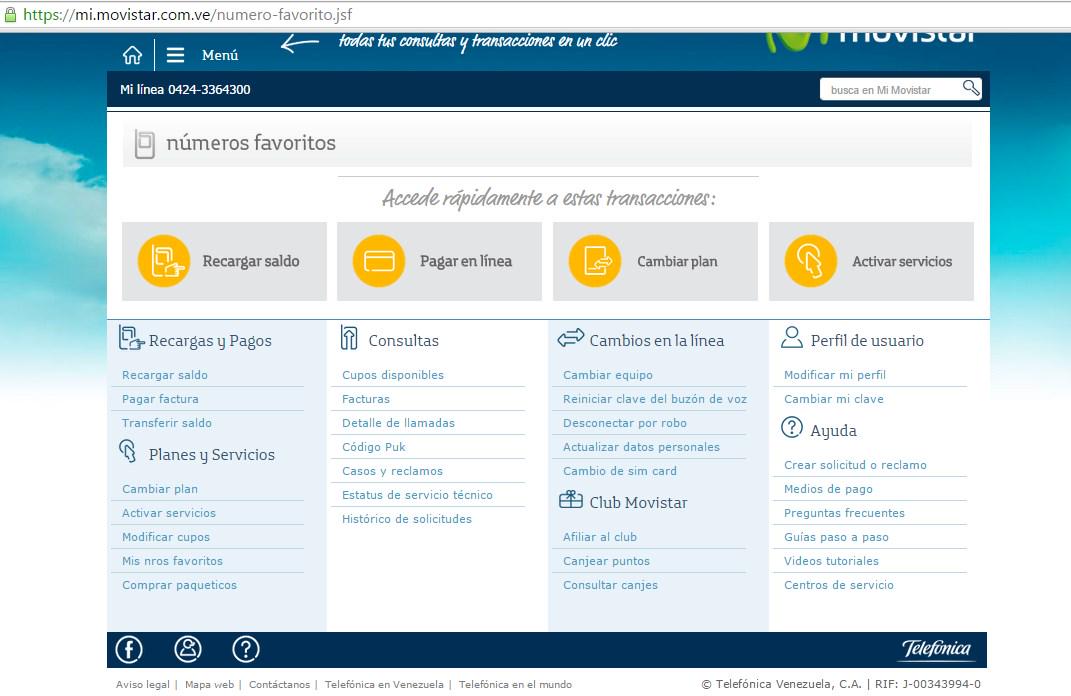Viewport: 1071px width, 696px height.
Task: Open the Código Puk link
Action: 374,447
